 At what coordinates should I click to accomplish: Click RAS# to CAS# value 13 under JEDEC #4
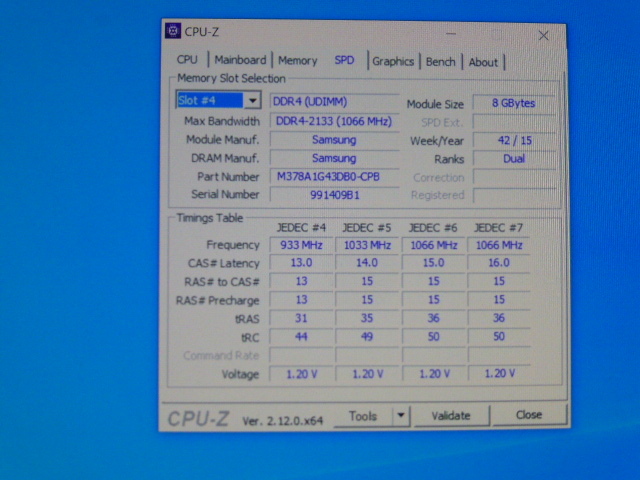[301, 281]
